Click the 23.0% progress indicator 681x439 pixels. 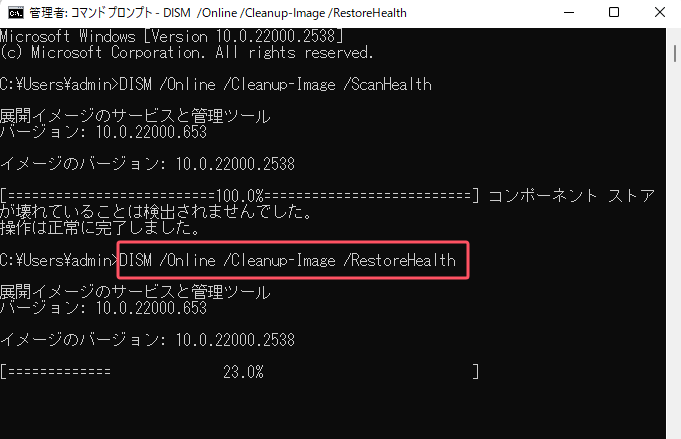pos(243,372)
